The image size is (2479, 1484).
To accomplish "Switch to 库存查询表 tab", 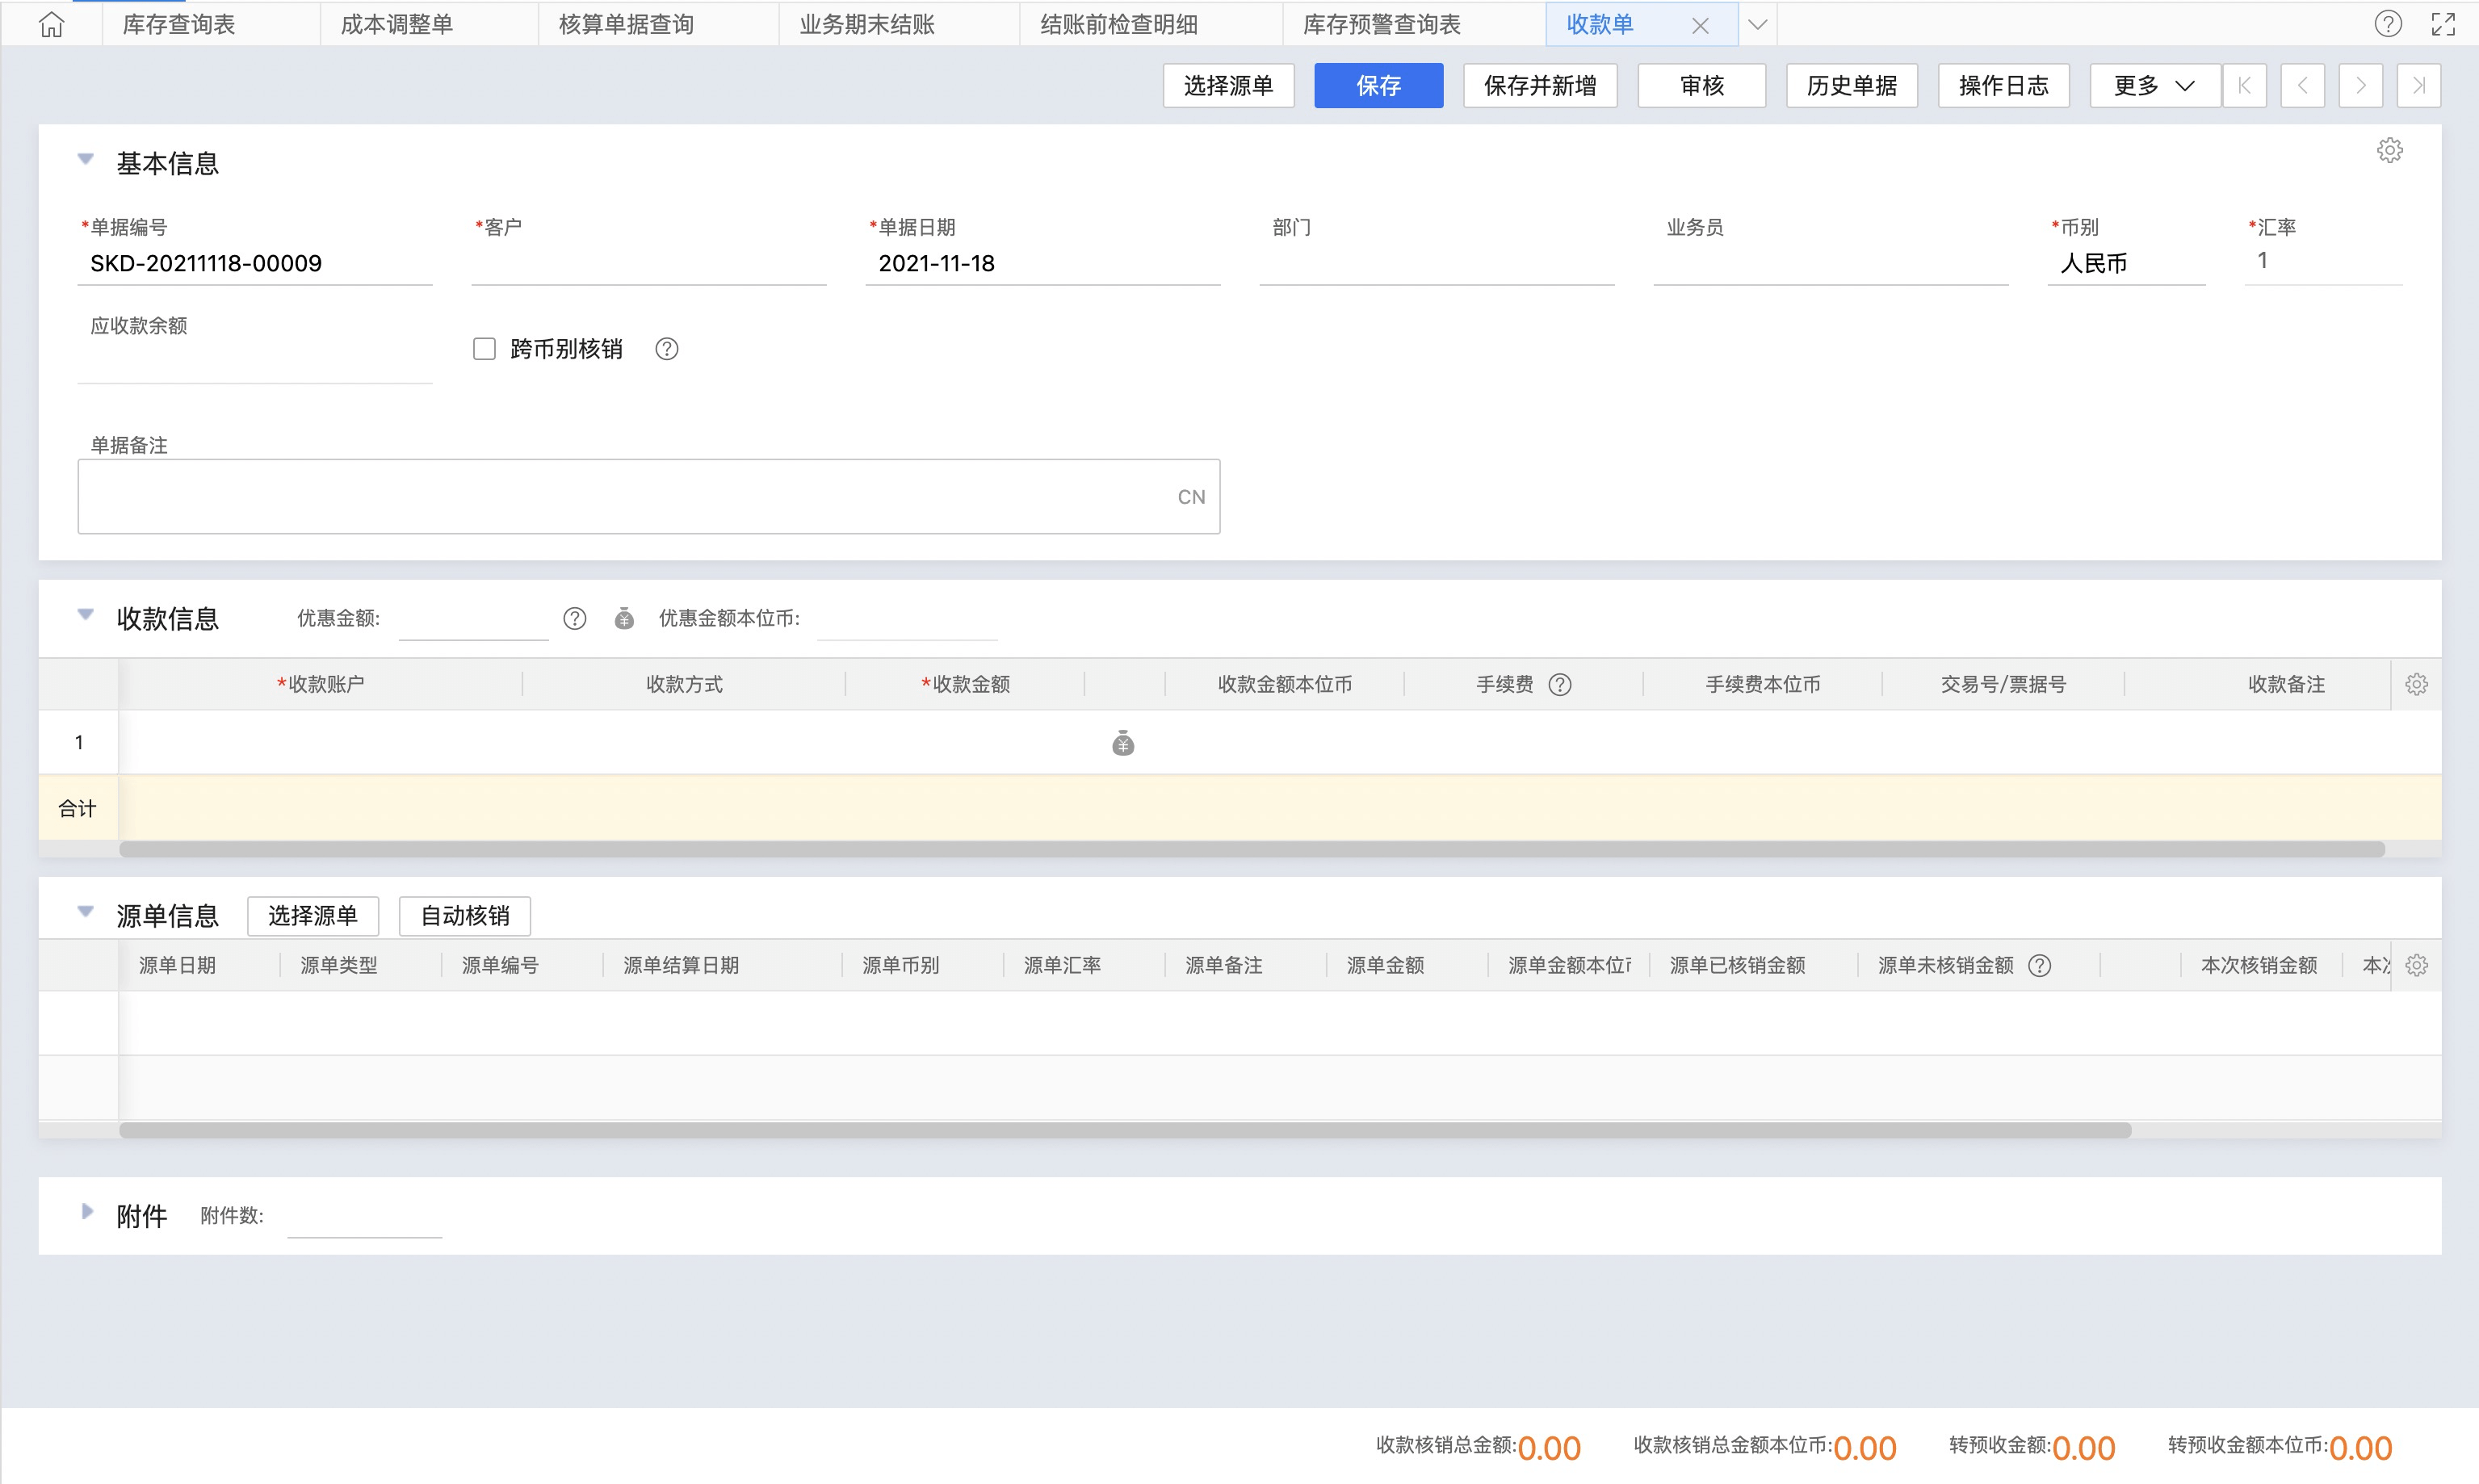I will click(179, 24).
